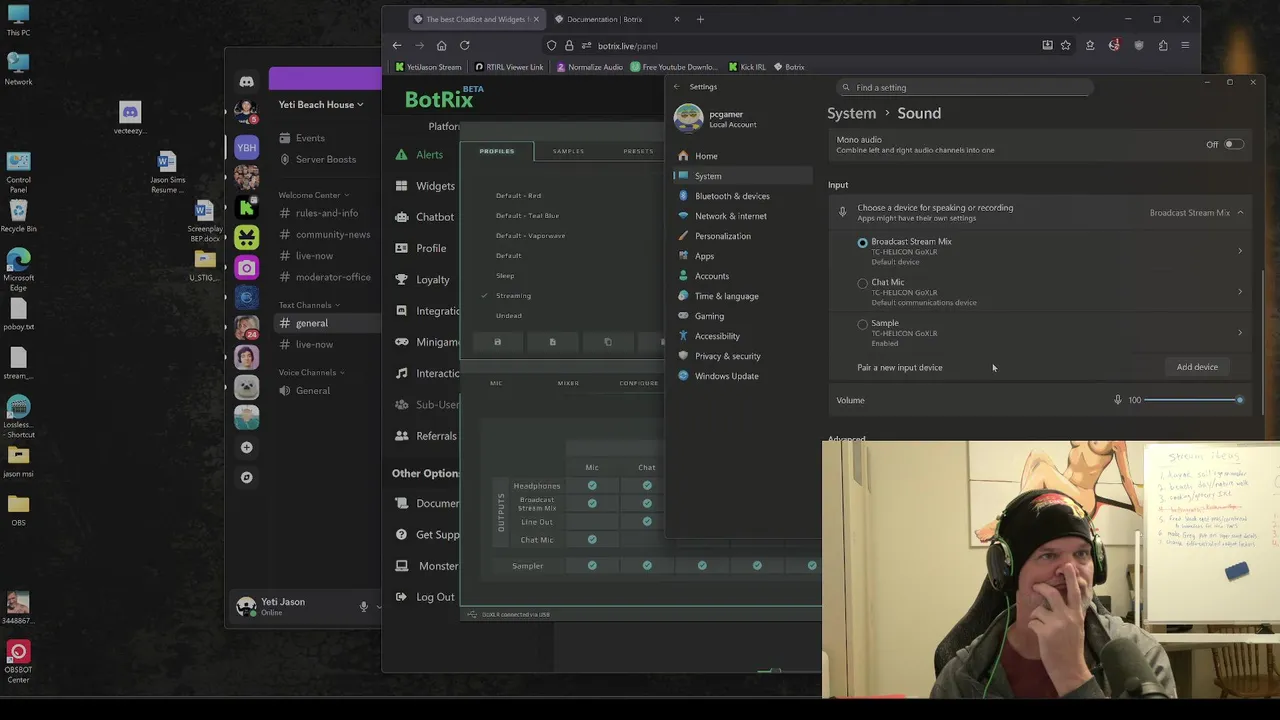Click the System breadcrumb in Settings
Image resolution: width=1280 pixels, height=720 pixels.
[851, 113]
